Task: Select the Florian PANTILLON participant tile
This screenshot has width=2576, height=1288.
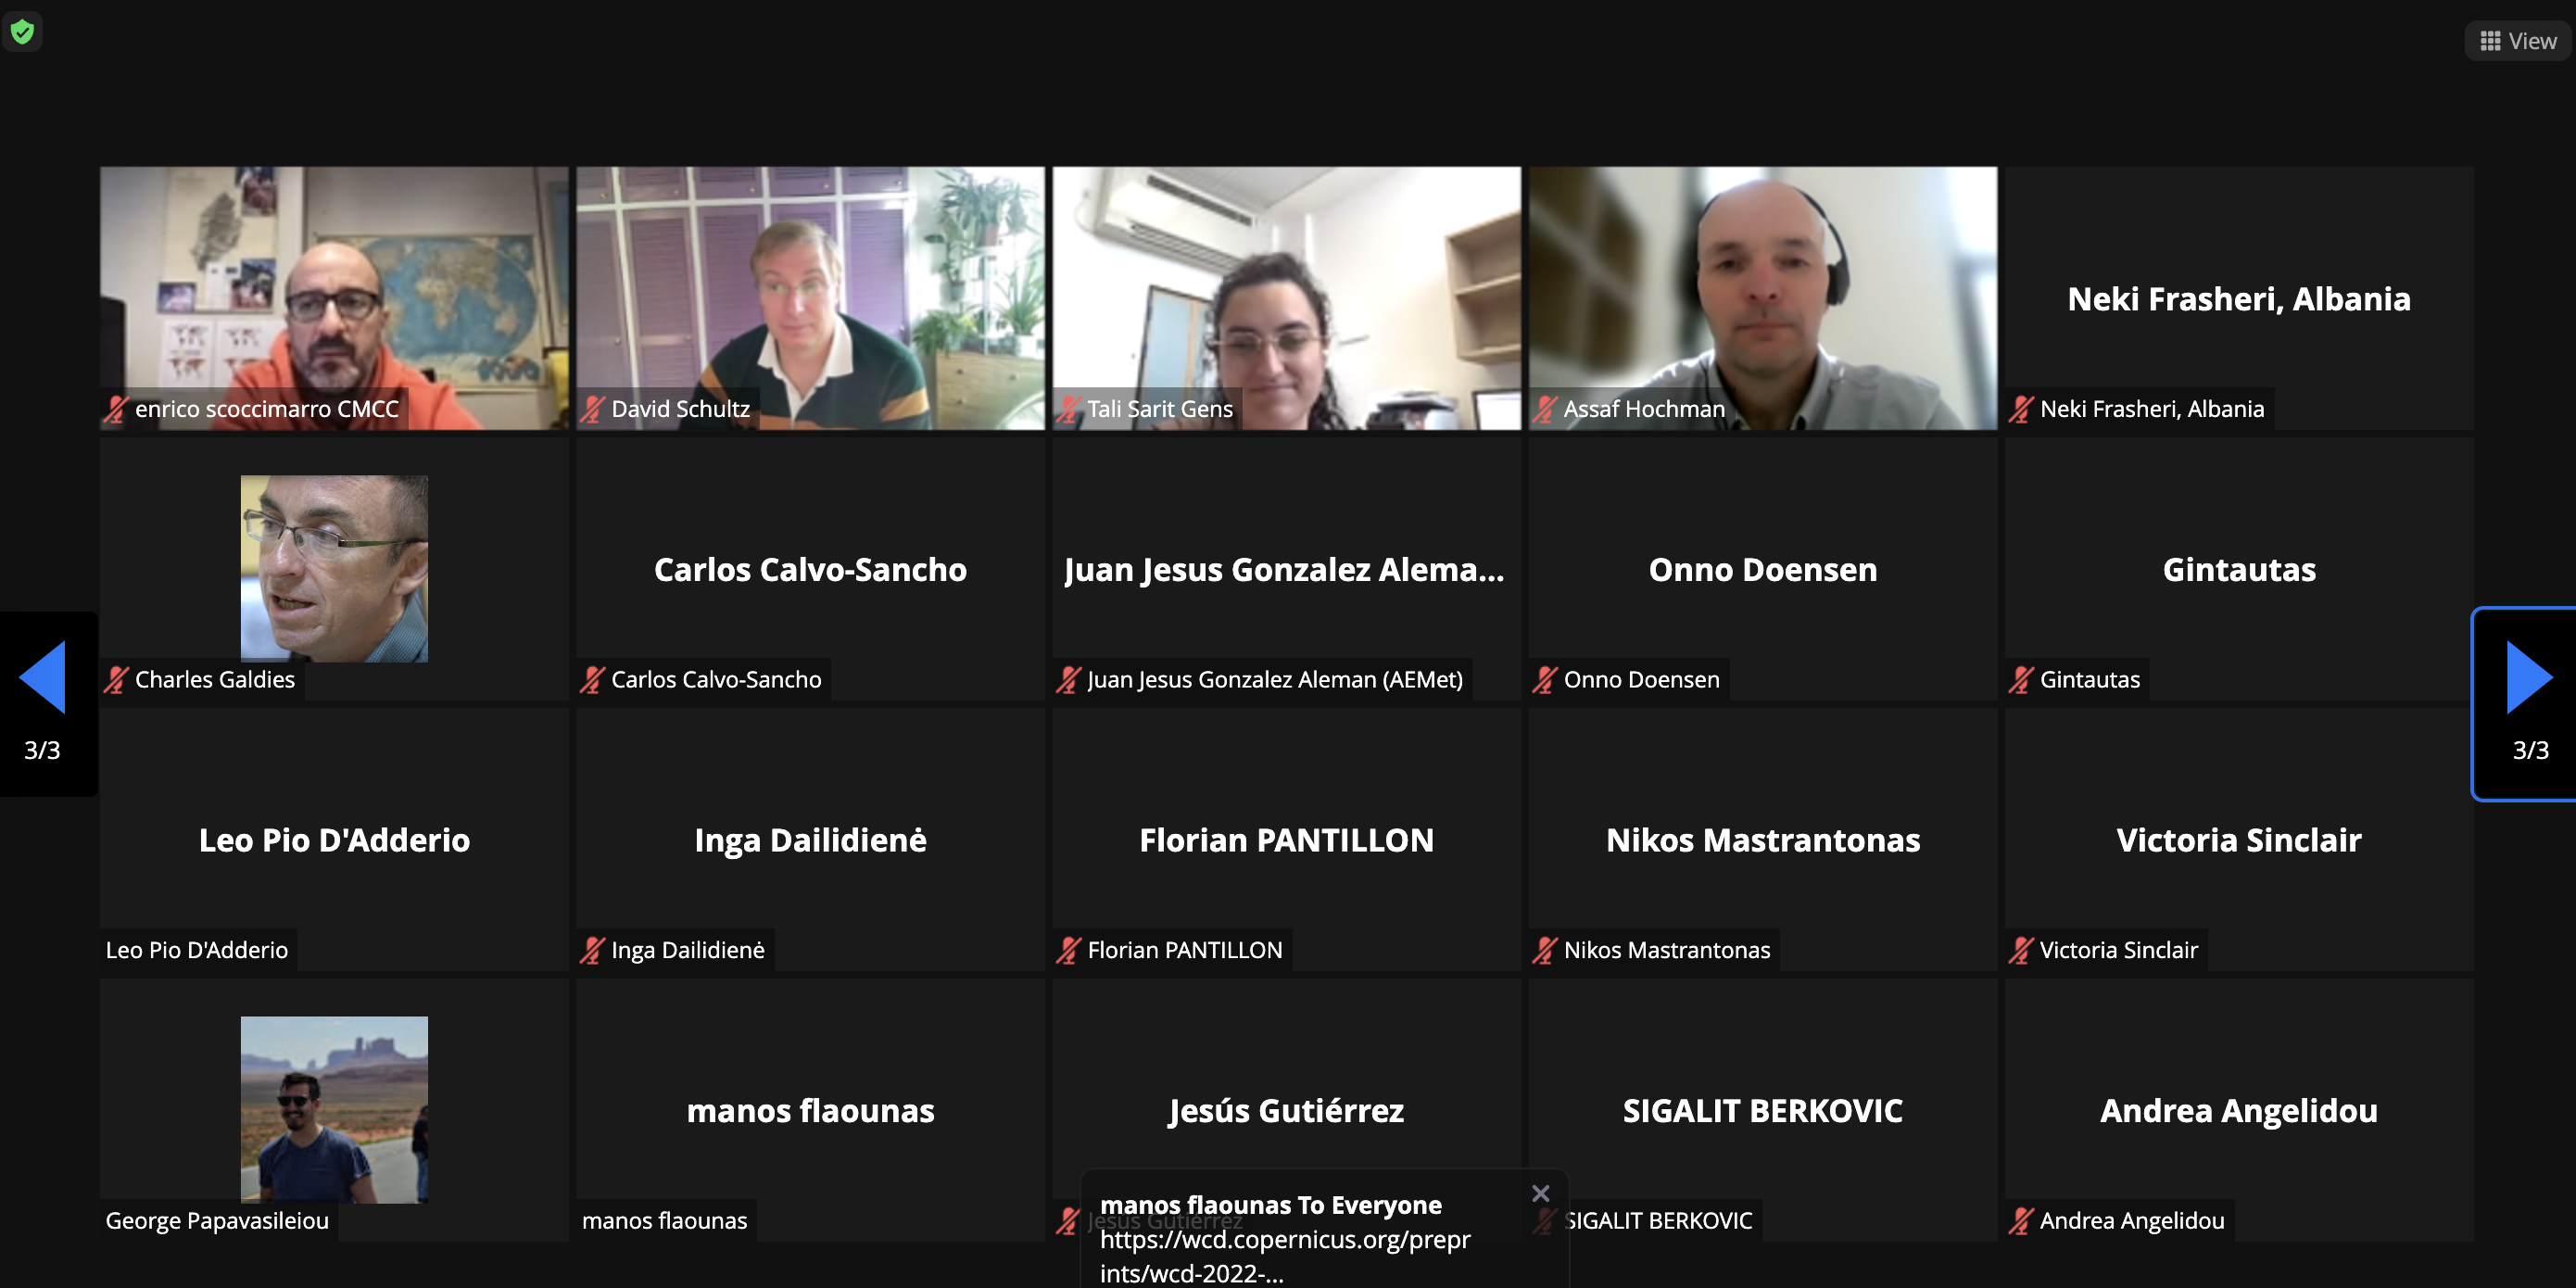Action: (1286, 839)
